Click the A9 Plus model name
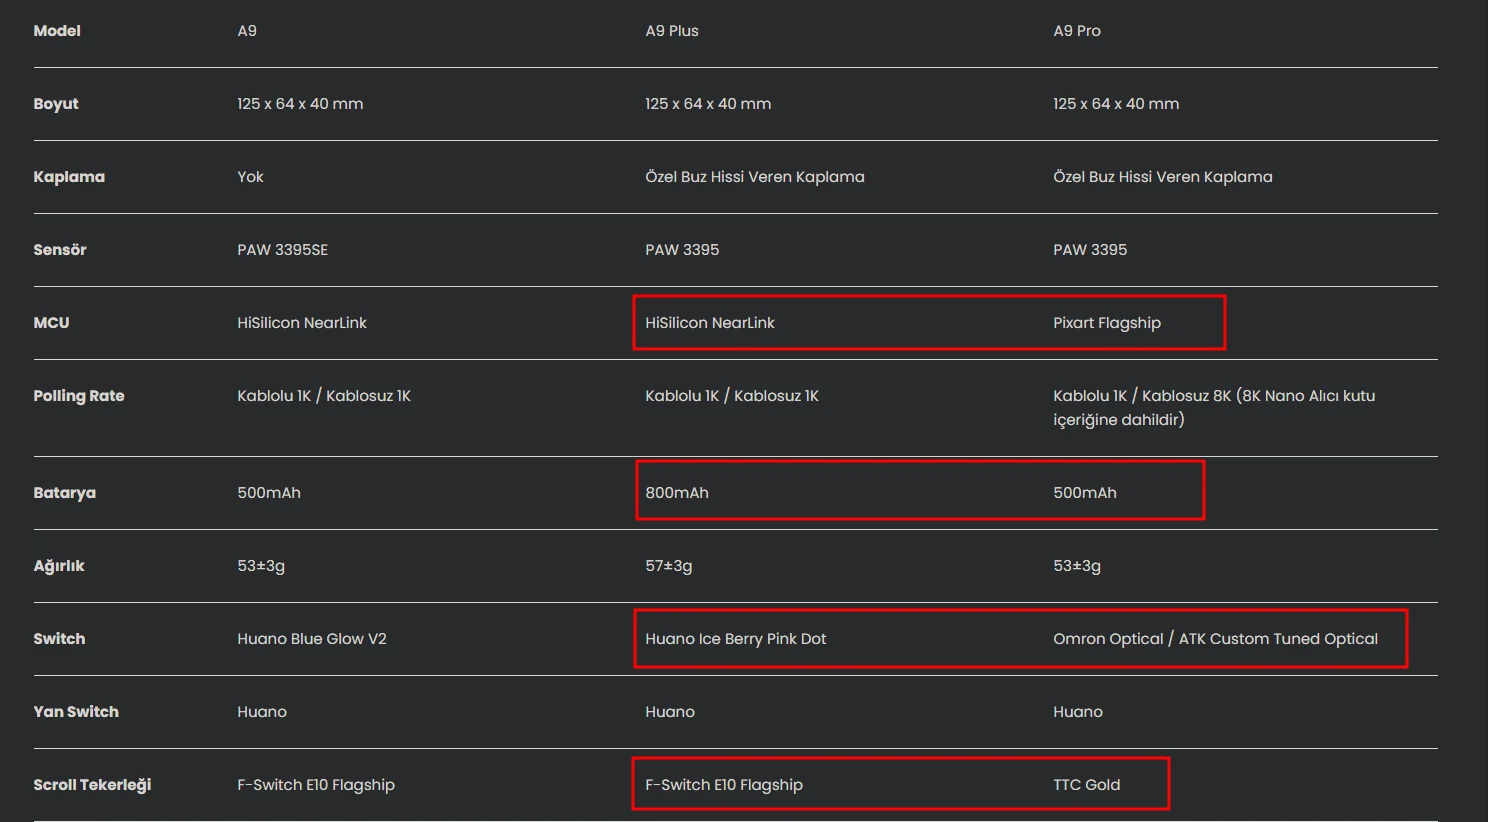This screenshot has height=822, width=1488. [671, 31]
